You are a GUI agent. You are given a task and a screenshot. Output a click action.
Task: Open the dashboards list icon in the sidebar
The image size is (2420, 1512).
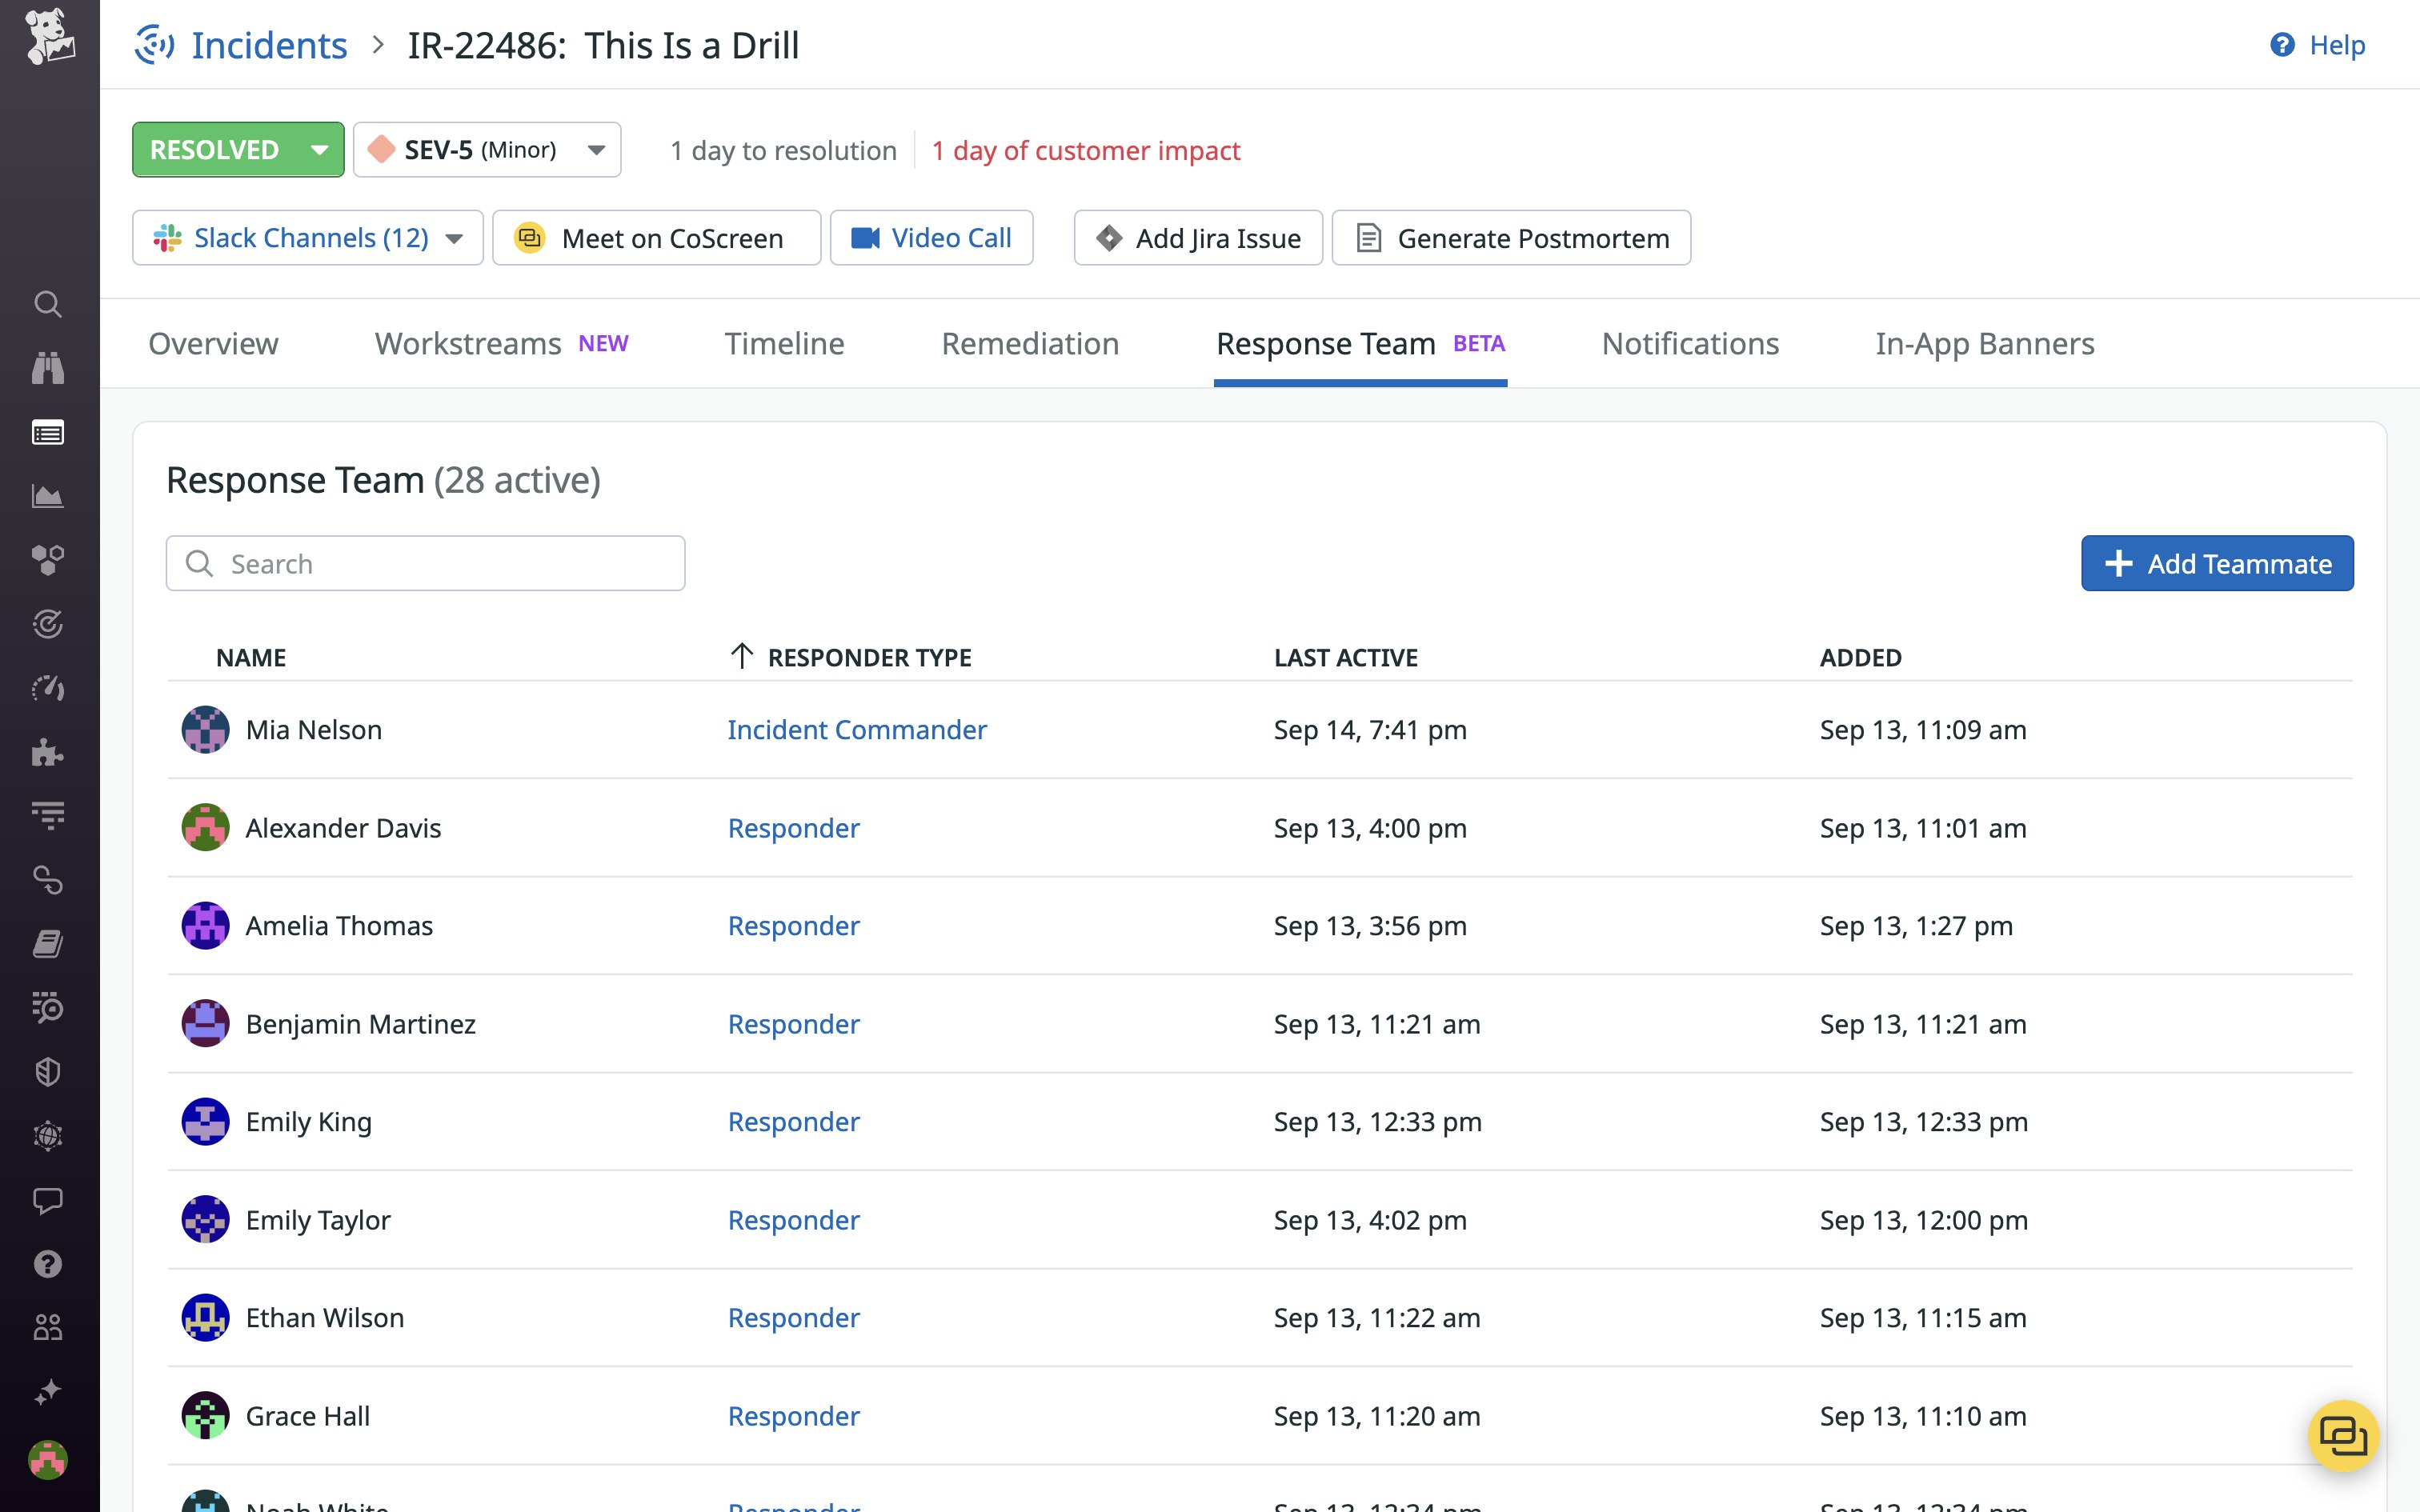47,433
